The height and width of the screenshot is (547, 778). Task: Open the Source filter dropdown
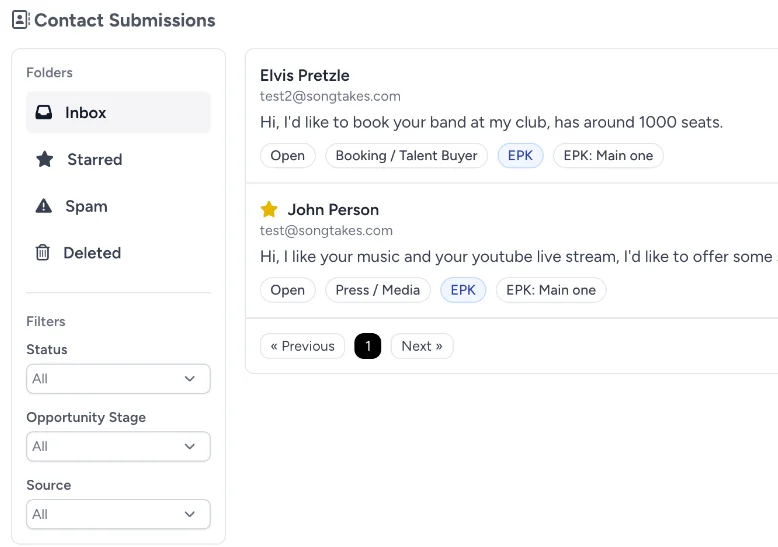pos(118,515)
